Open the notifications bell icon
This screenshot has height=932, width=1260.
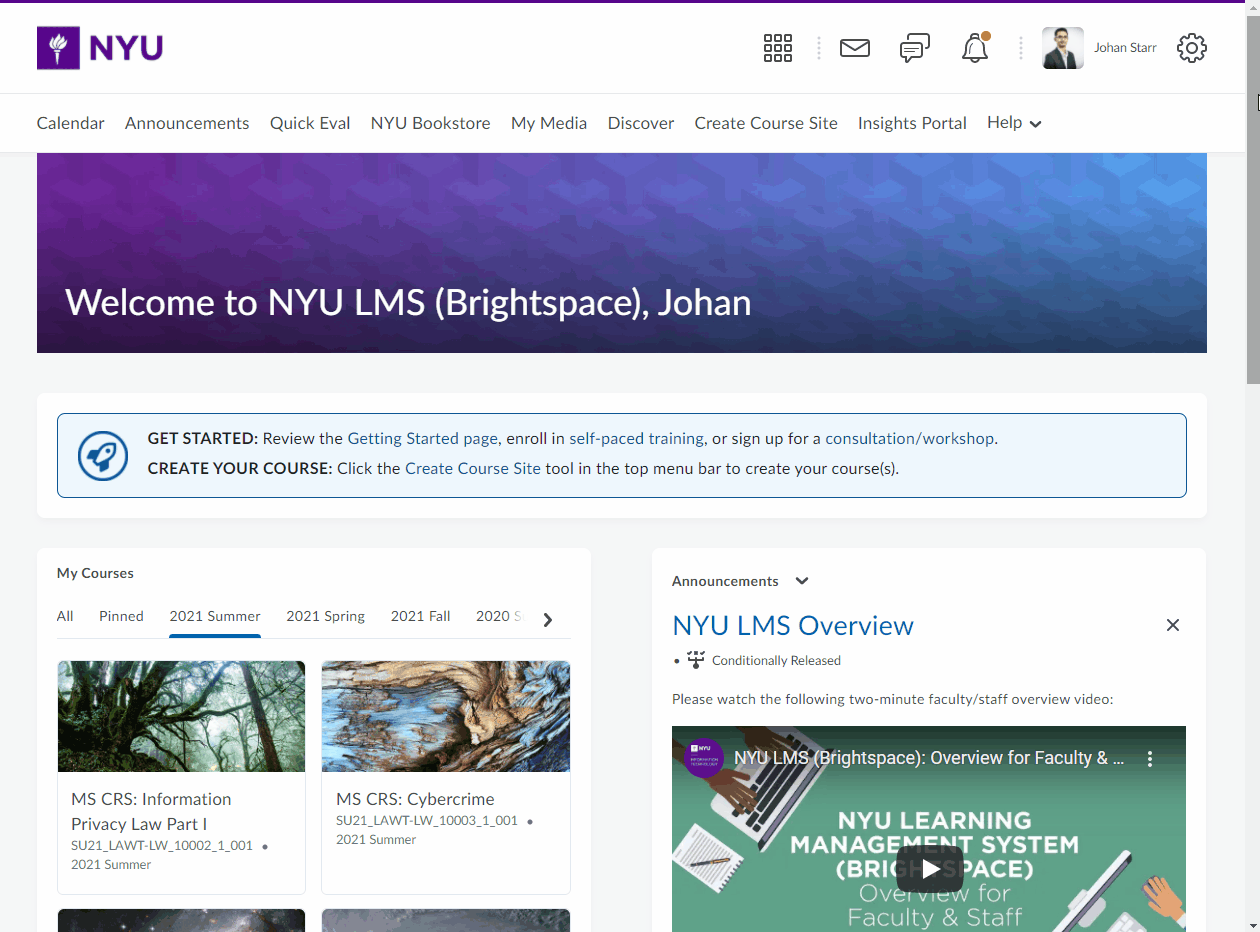975,48
